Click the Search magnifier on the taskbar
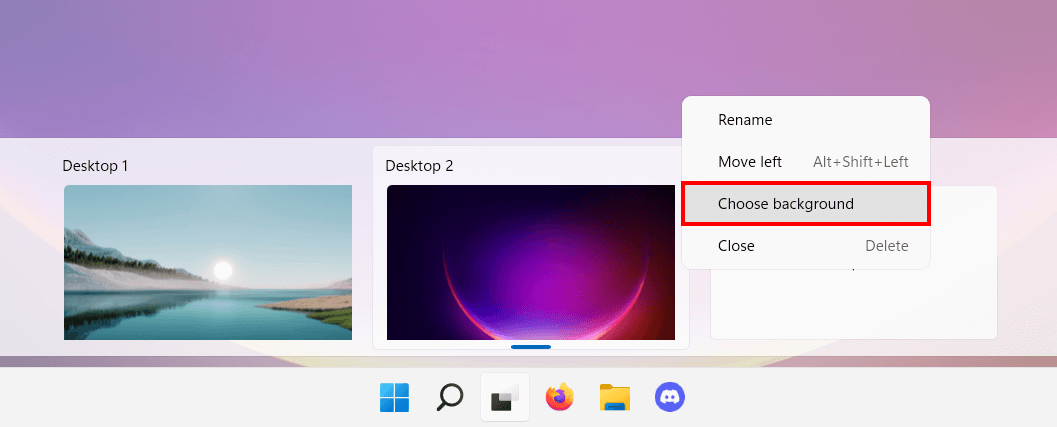1057x427 pixels. pos(450,398)
